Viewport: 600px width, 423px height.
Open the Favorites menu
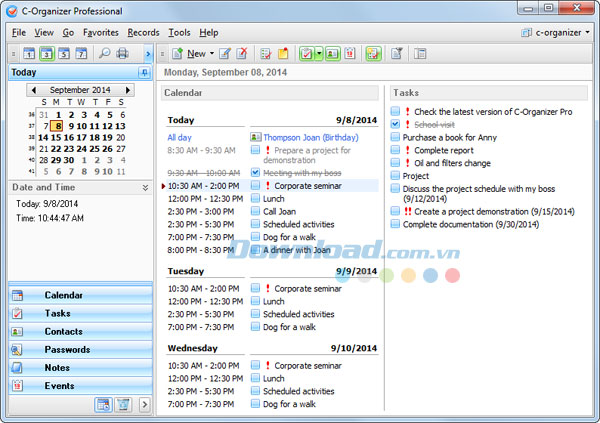[100, 32]
